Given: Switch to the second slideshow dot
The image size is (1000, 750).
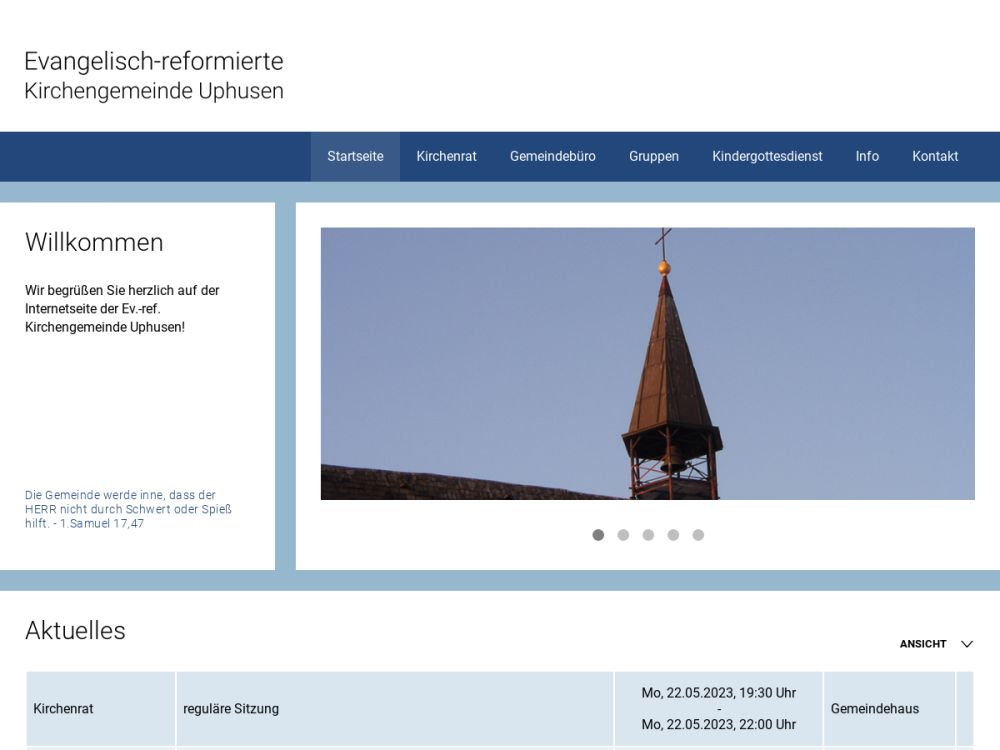Looking at the screenshot, I should pyautogui.click(x=623, y=535).
